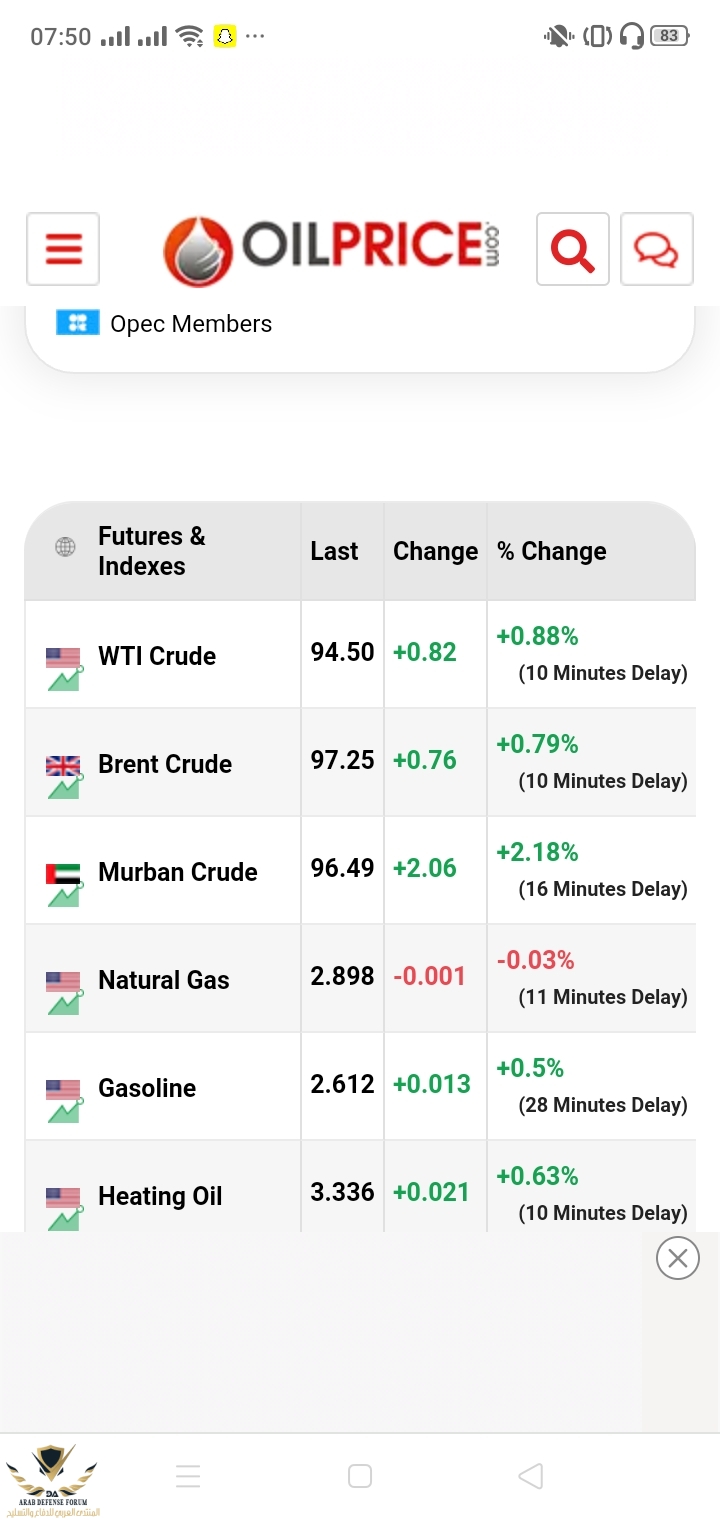The image size is (720, 1520).
Task: Tap the globe icon in table header
Action: (x=65, y=547)
